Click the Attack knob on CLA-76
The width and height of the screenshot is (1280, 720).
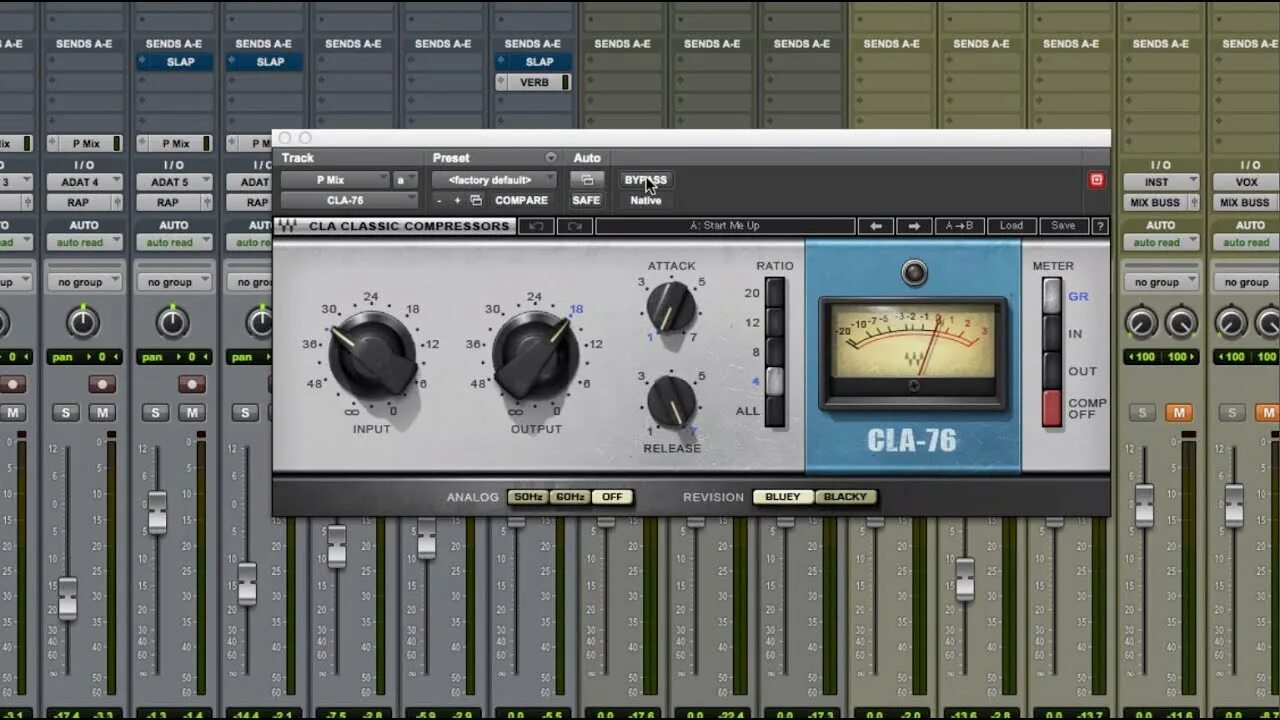(x=671, y=307)
